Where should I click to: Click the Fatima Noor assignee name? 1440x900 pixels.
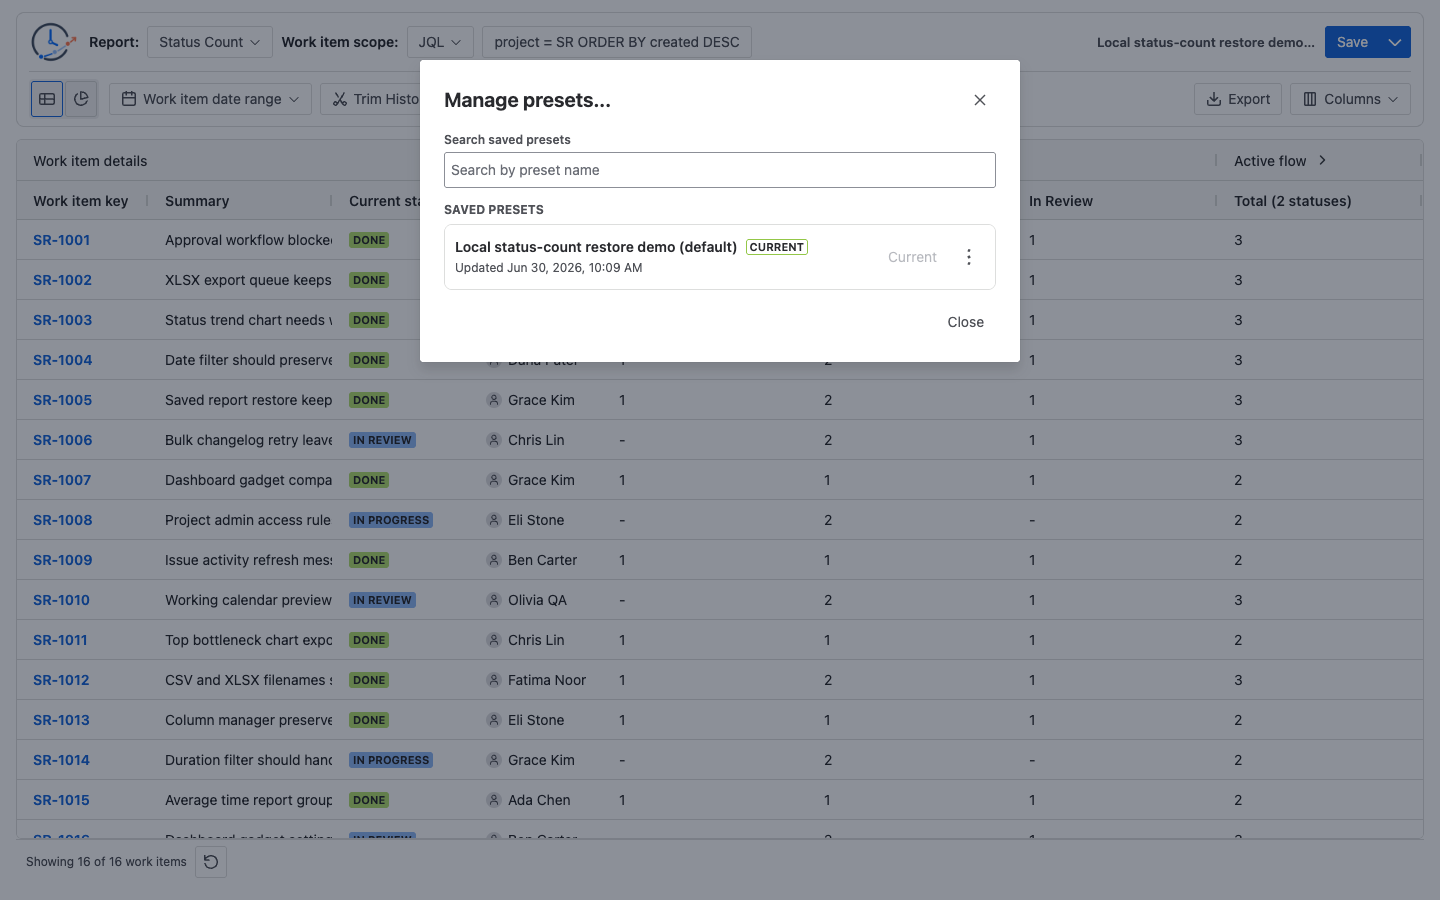point(547,680)
